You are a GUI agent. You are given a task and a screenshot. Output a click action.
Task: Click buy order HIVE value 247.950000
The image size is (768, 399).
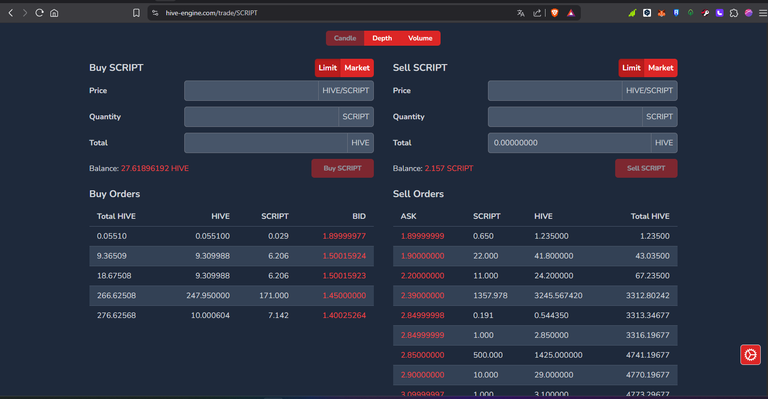(x=208, y=296)
